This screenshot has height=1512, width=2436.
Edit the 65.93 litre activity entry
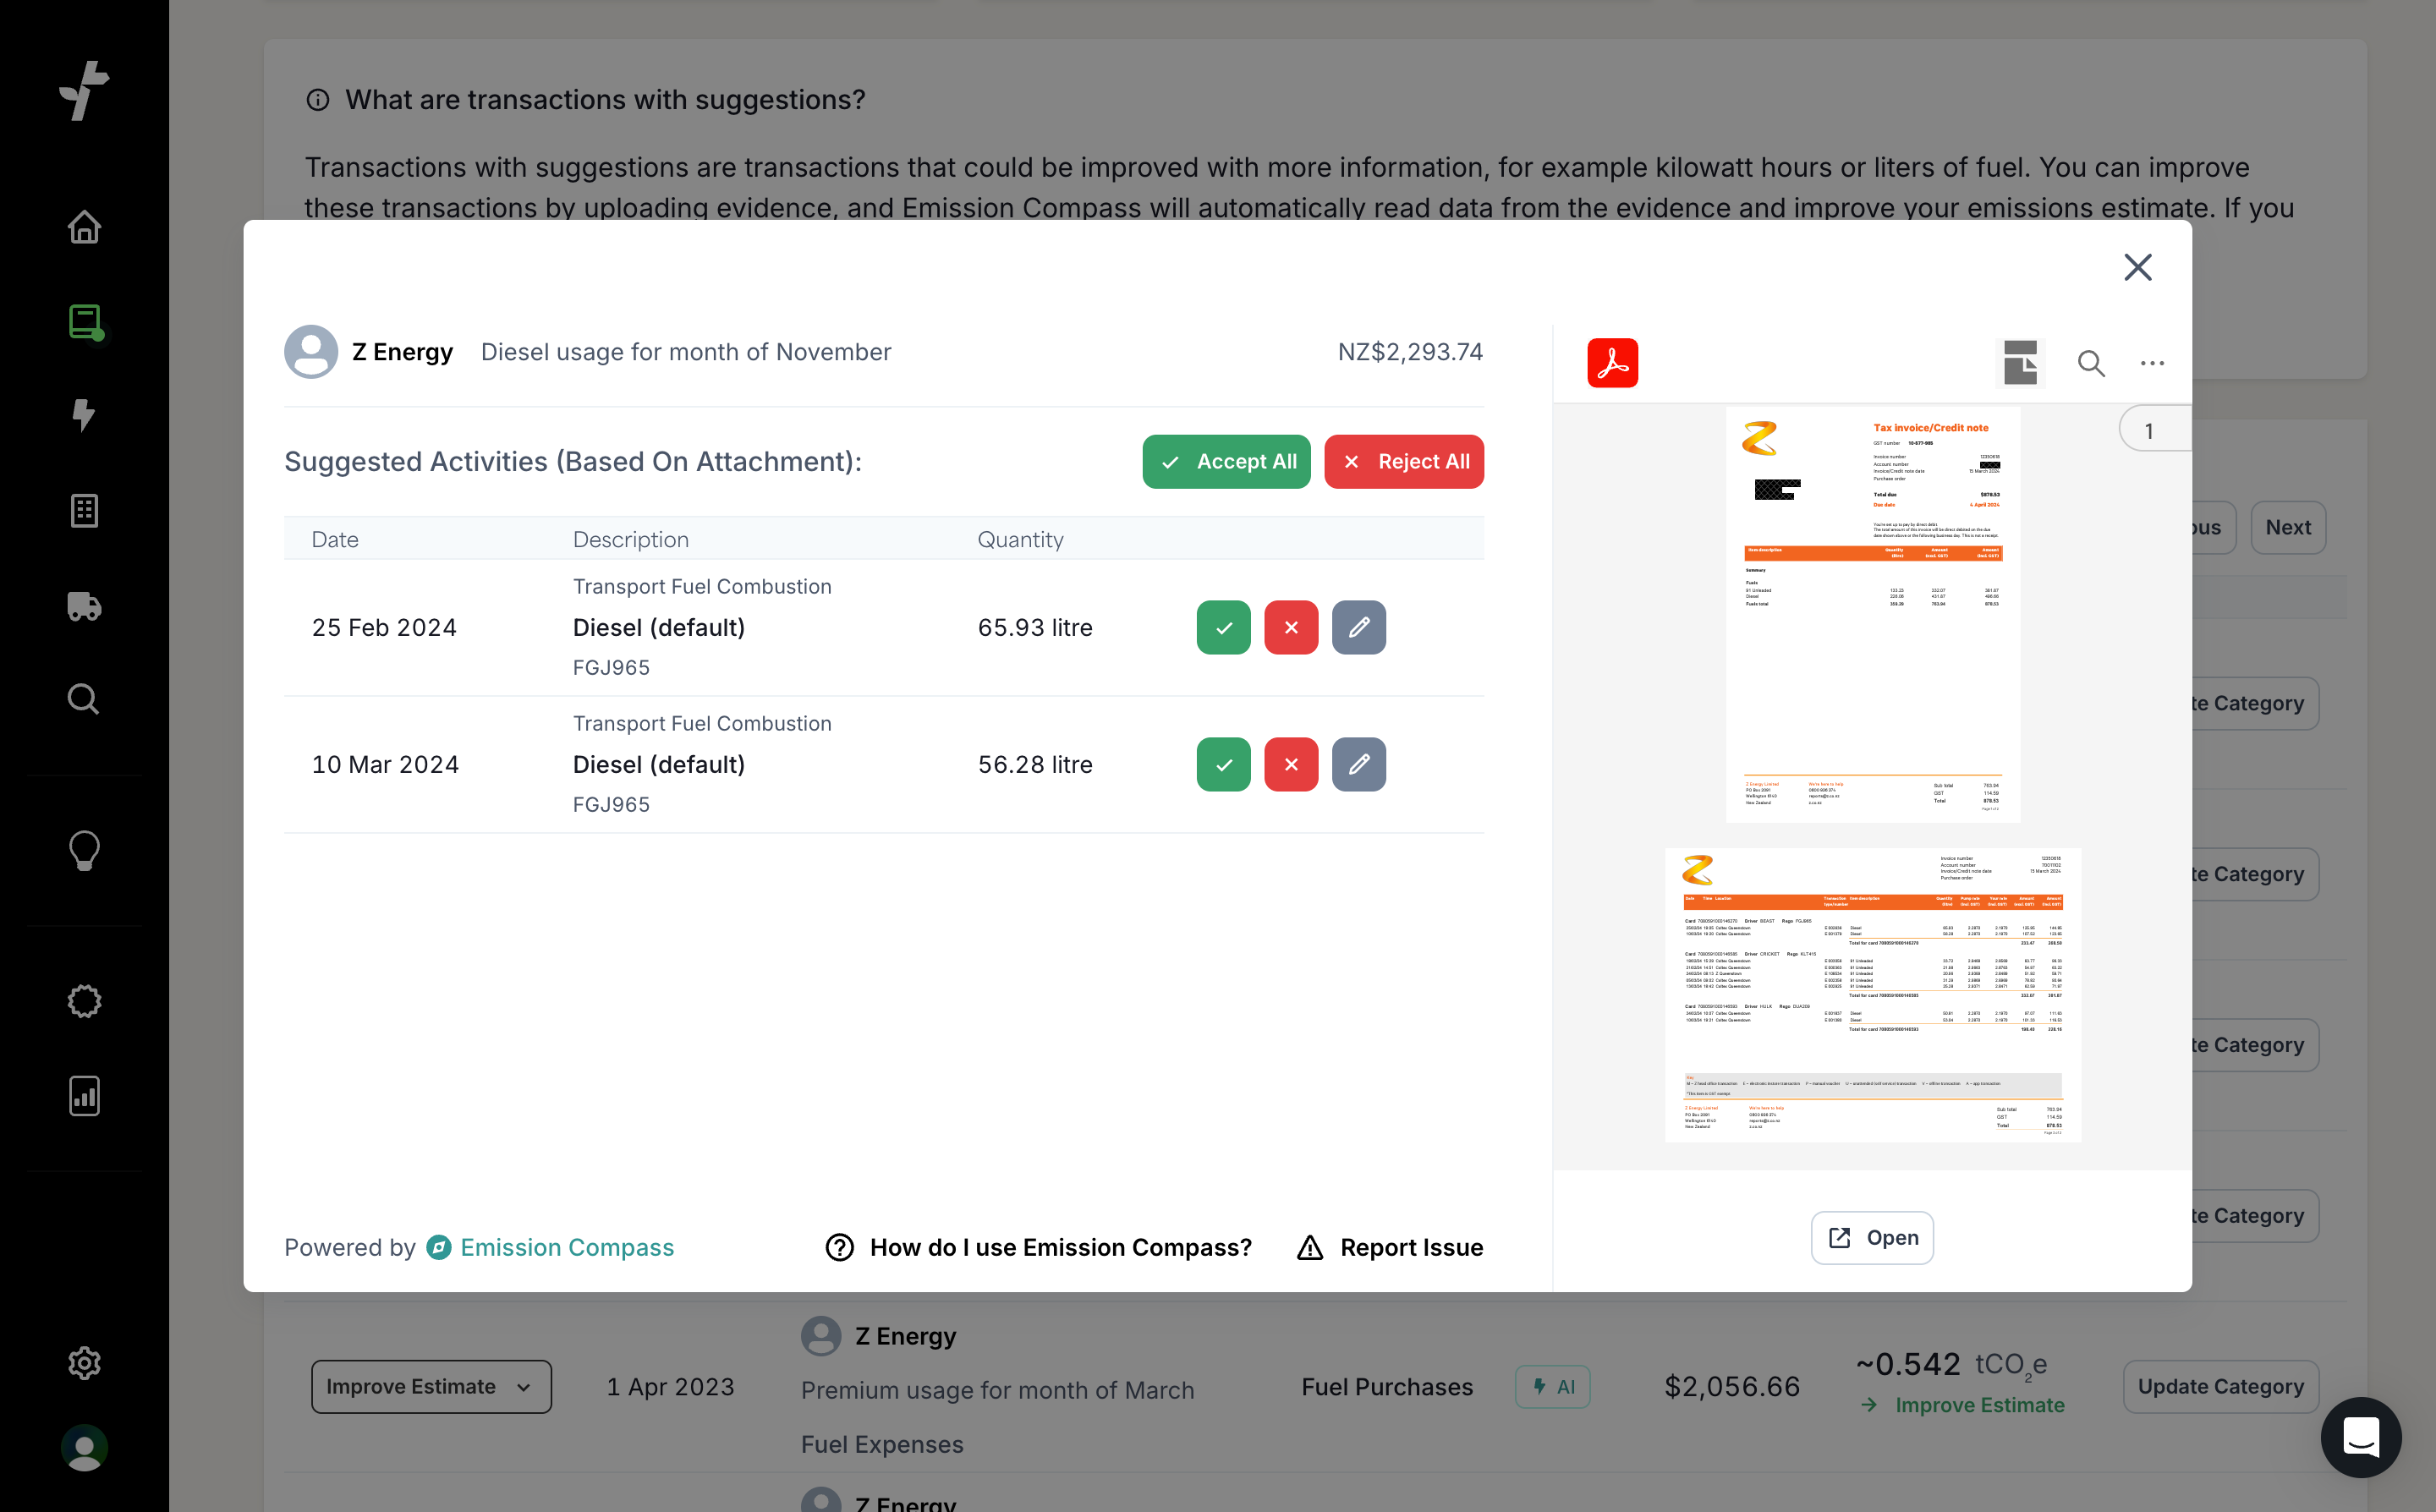tap(1358, 627)
